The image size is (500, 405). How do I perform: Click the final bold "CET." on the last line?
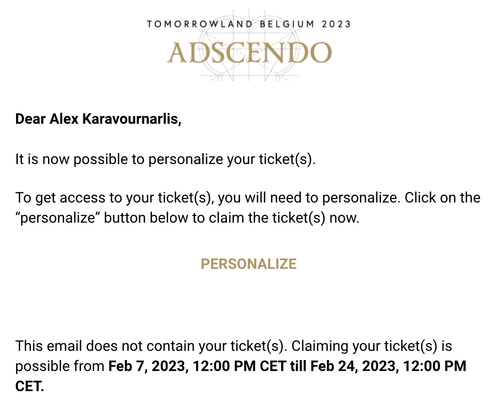29,387
